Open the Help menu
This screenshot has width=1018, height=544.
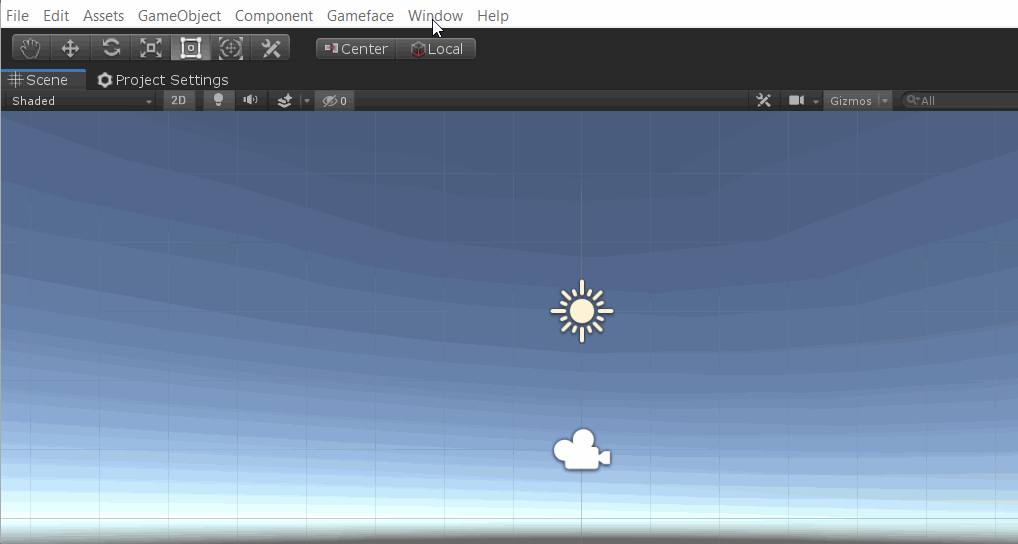click(493, 16)
